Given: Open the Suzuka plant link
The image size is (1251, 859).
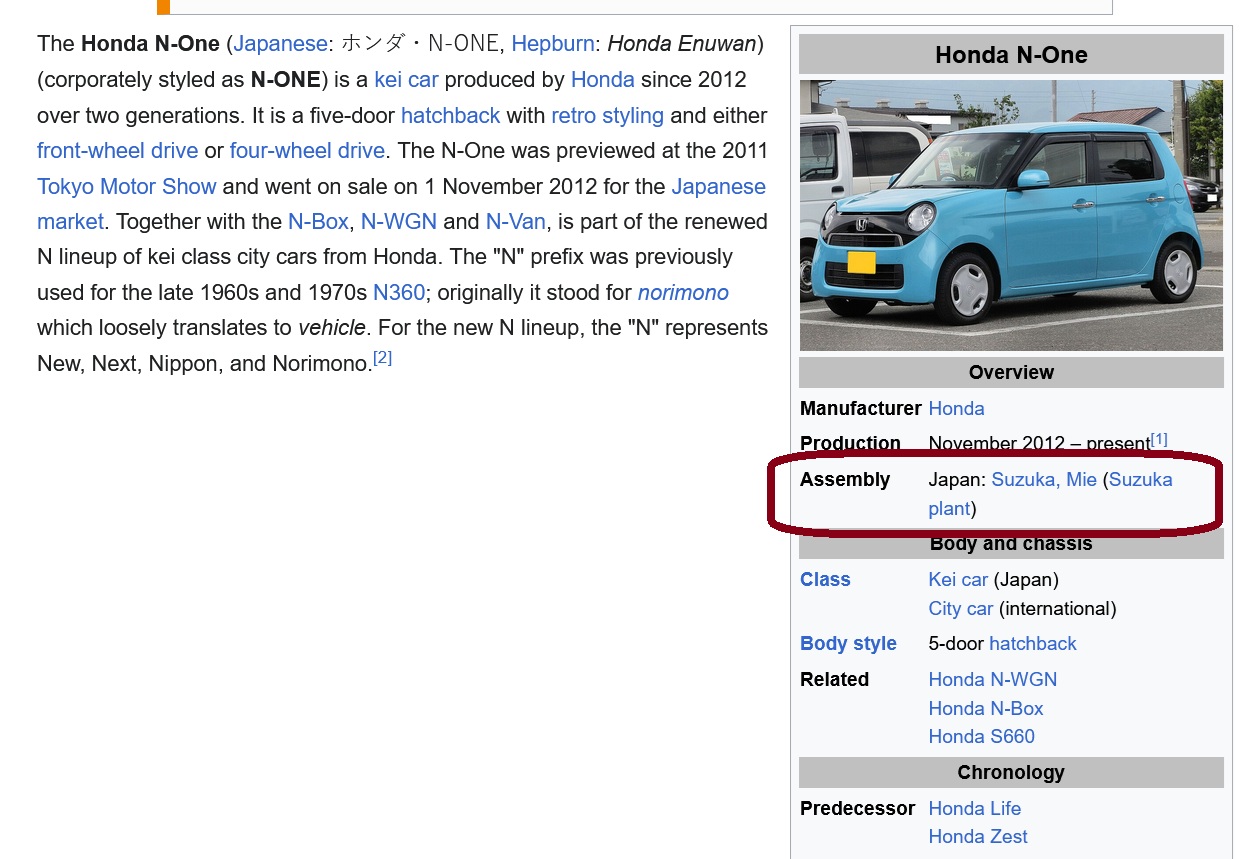Looking at the screenshot, I should (x=1050, y=494).
